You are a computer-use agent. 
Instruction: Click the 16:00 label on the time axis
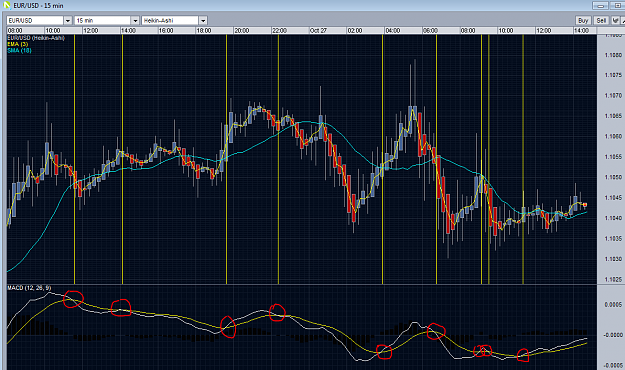[x=166, y=30]
